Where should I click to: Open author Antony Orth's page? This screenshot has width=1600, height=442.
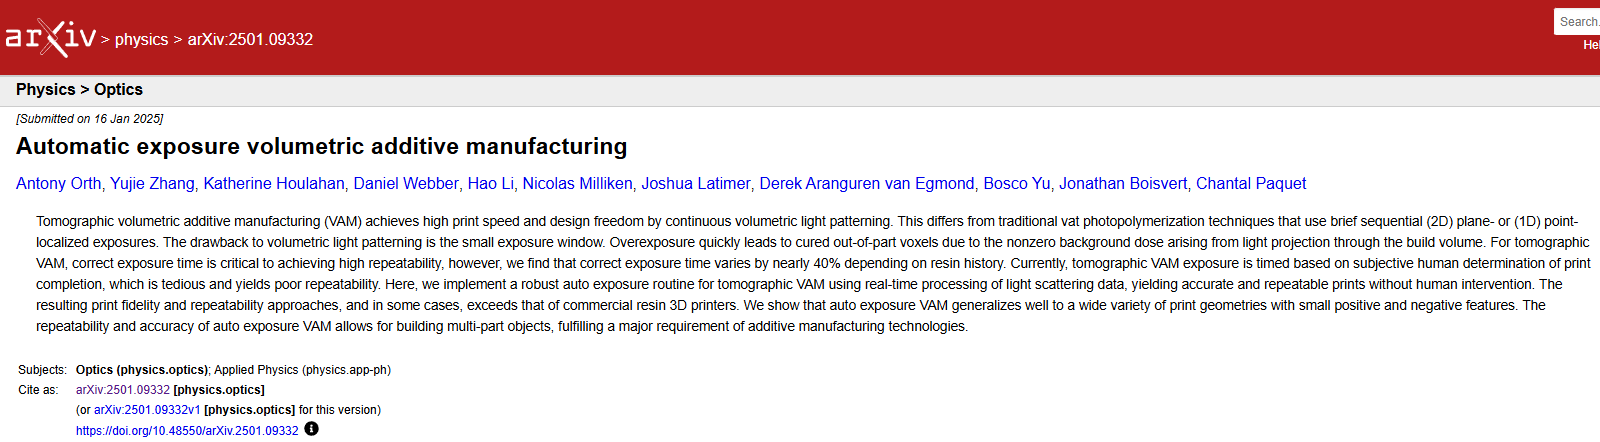click(x=58, y=184)
